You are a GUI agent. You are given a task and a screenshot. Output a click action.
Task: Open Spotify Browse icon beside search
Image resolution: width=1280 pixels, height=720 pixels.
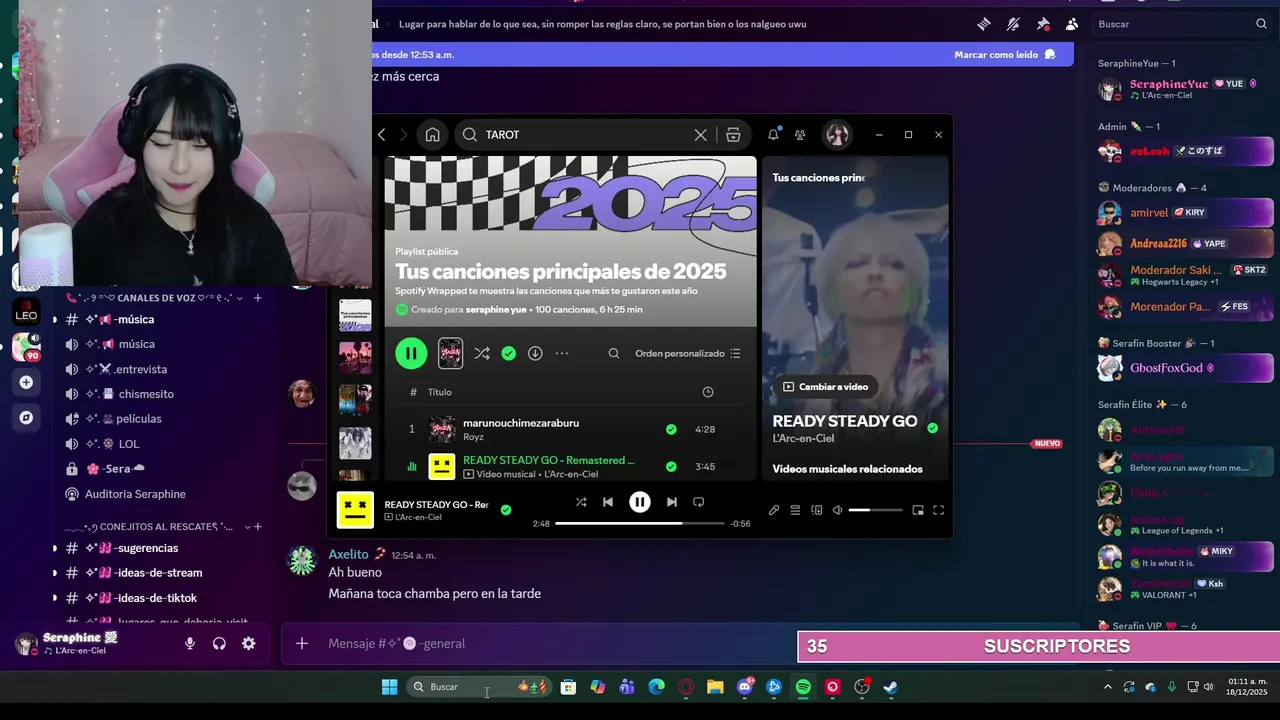(733, 134)
